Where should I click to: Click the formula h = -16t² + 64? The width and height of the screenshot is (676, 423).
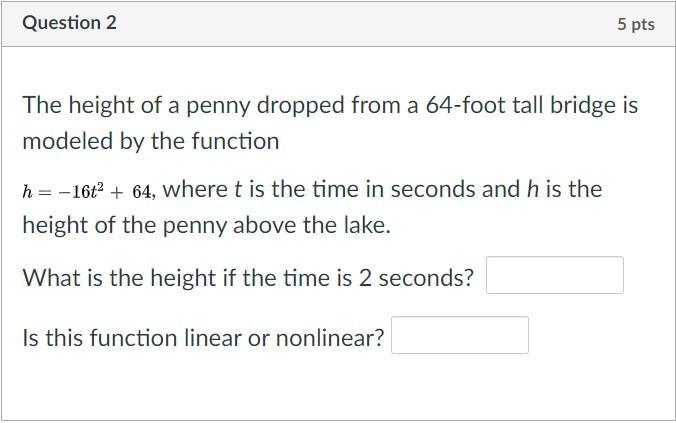tap(89, 191)
